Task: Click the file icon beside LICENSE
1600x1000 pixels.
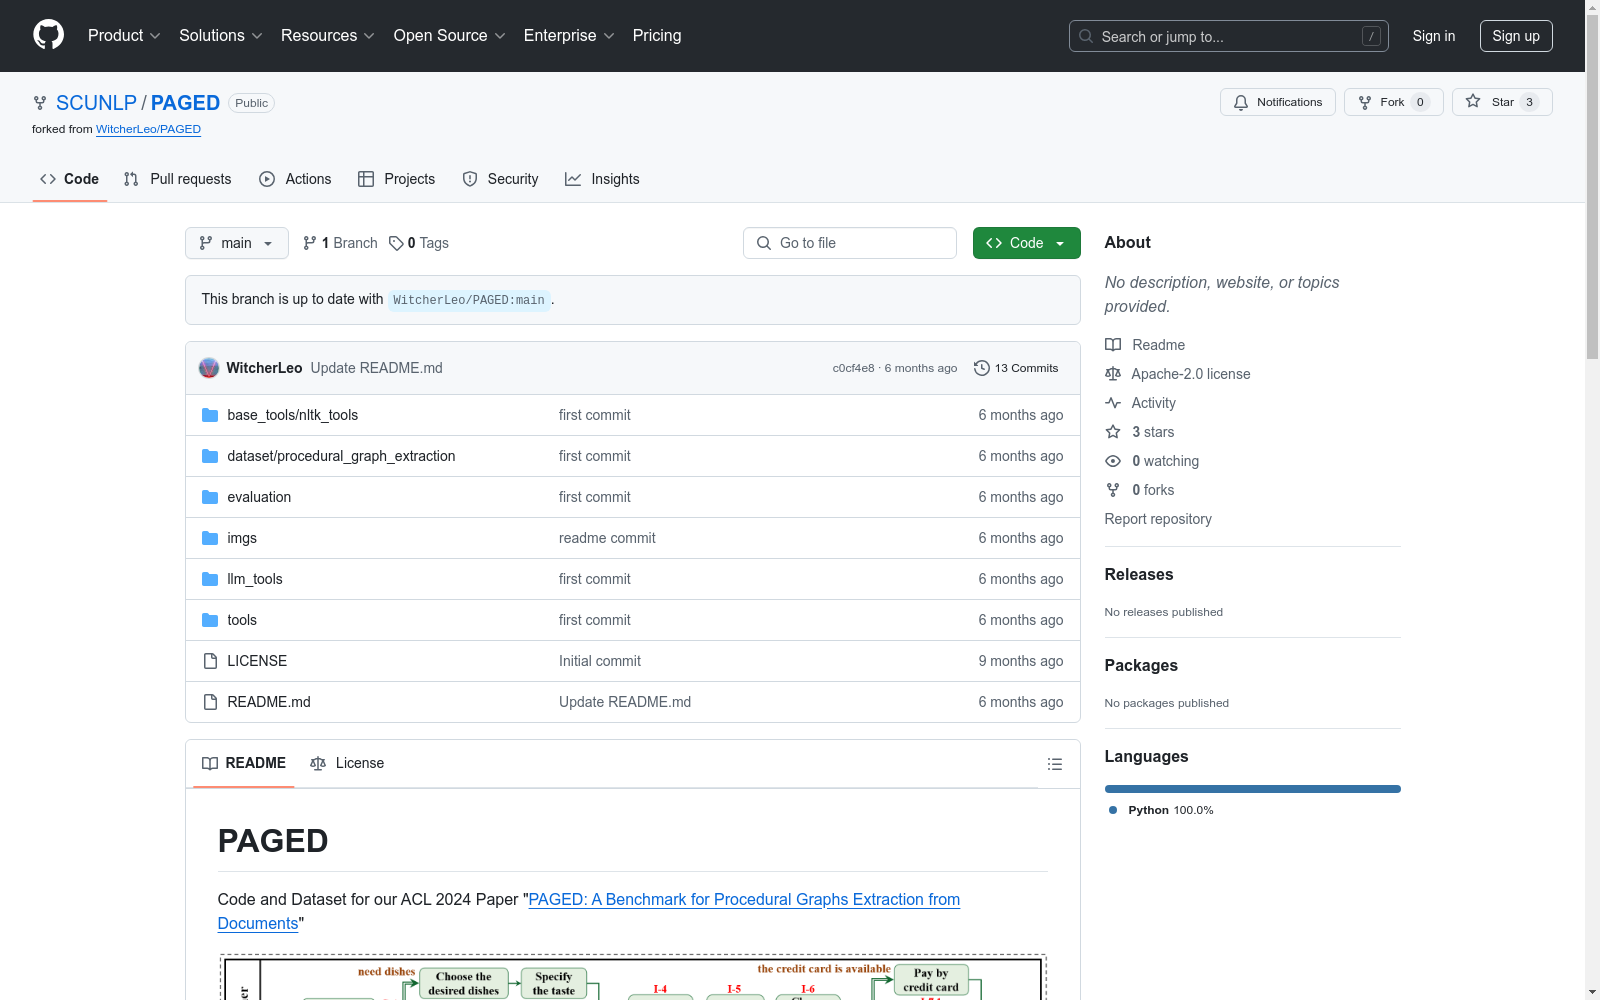Action: 210,661
